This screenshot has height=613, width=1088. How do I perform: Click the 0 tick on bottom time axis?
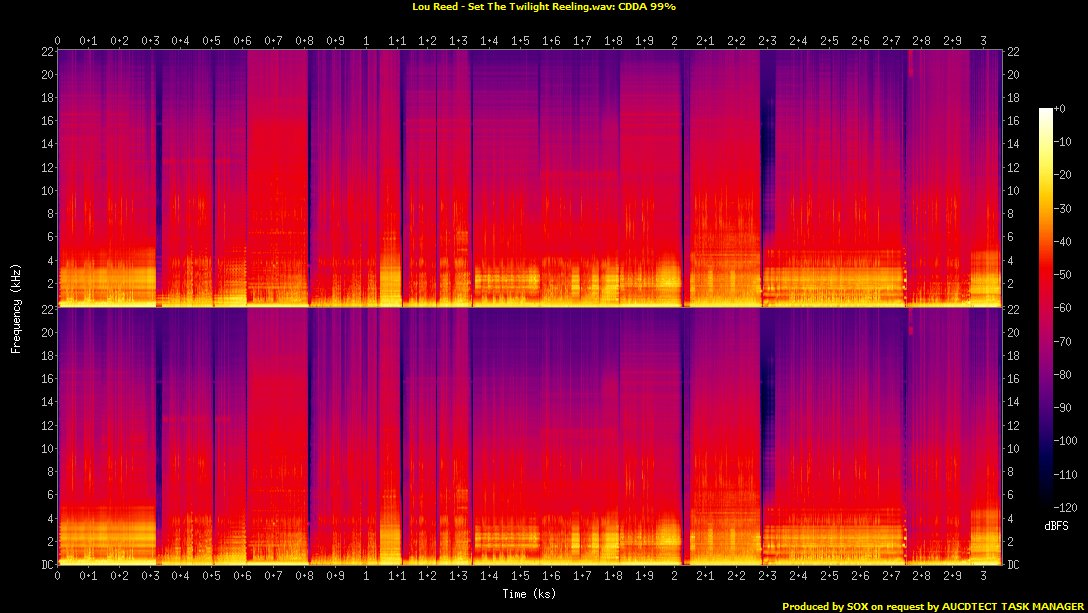pos(58,576)
